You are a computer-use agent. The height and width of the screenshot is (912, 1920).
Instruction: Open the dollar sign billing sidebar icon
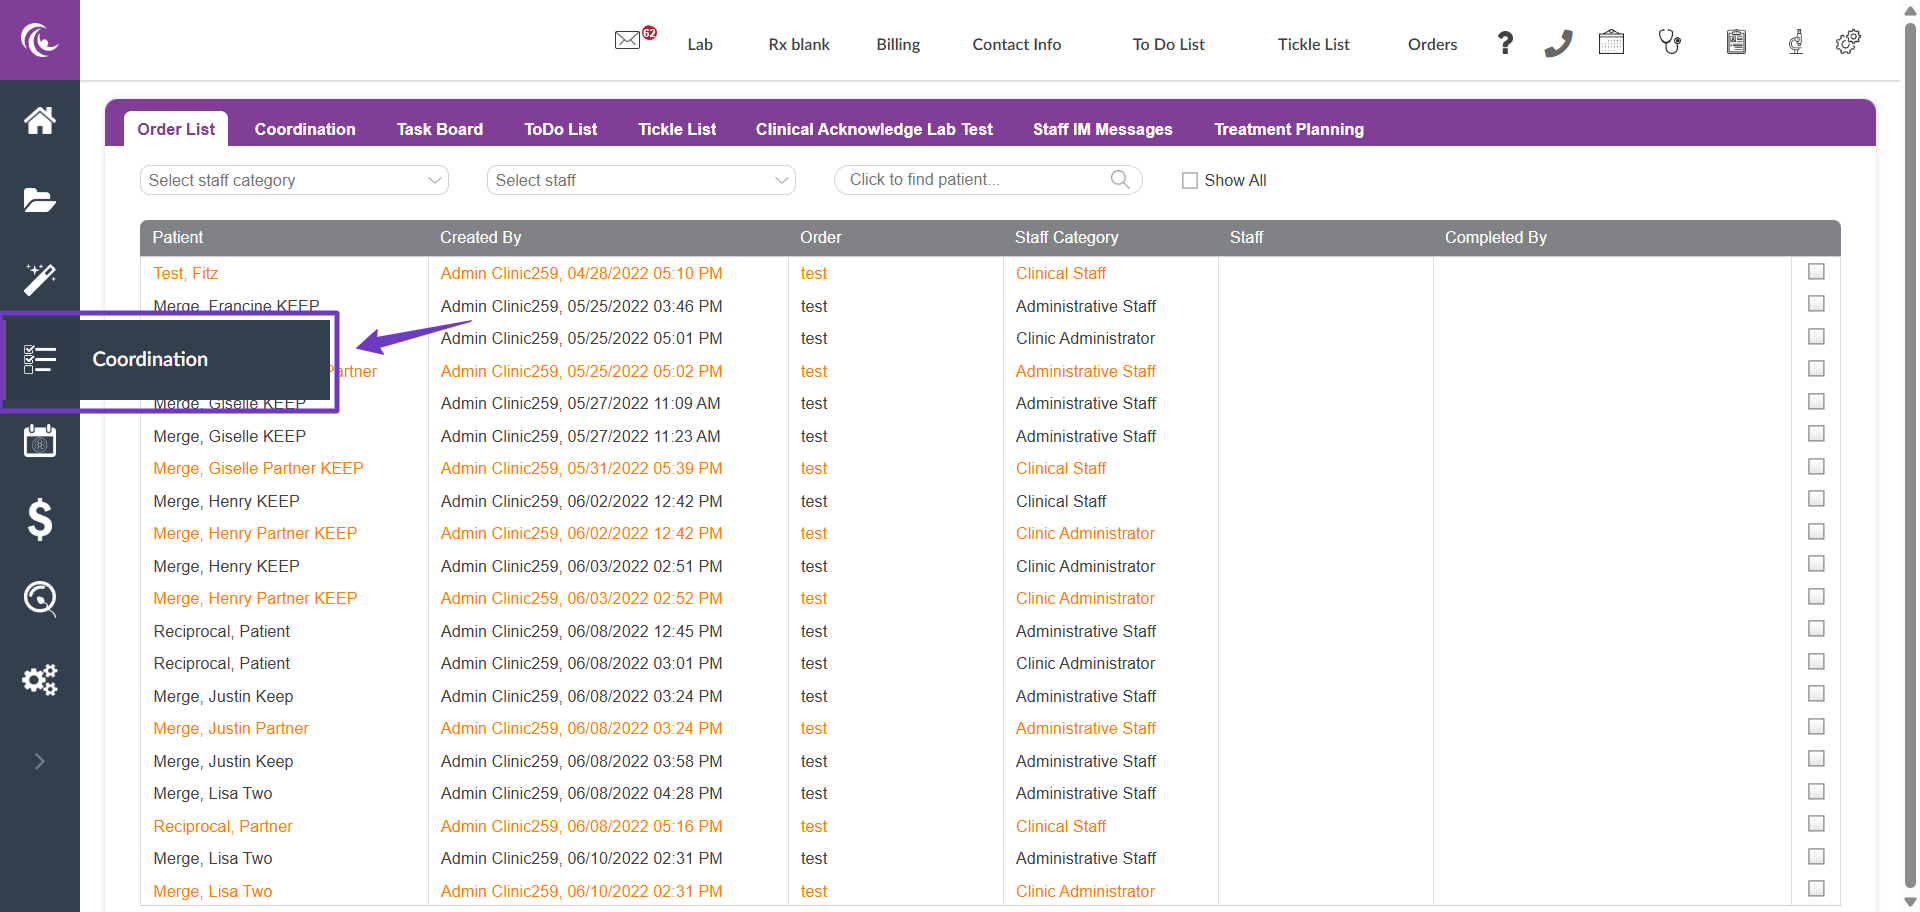point(40,520)
